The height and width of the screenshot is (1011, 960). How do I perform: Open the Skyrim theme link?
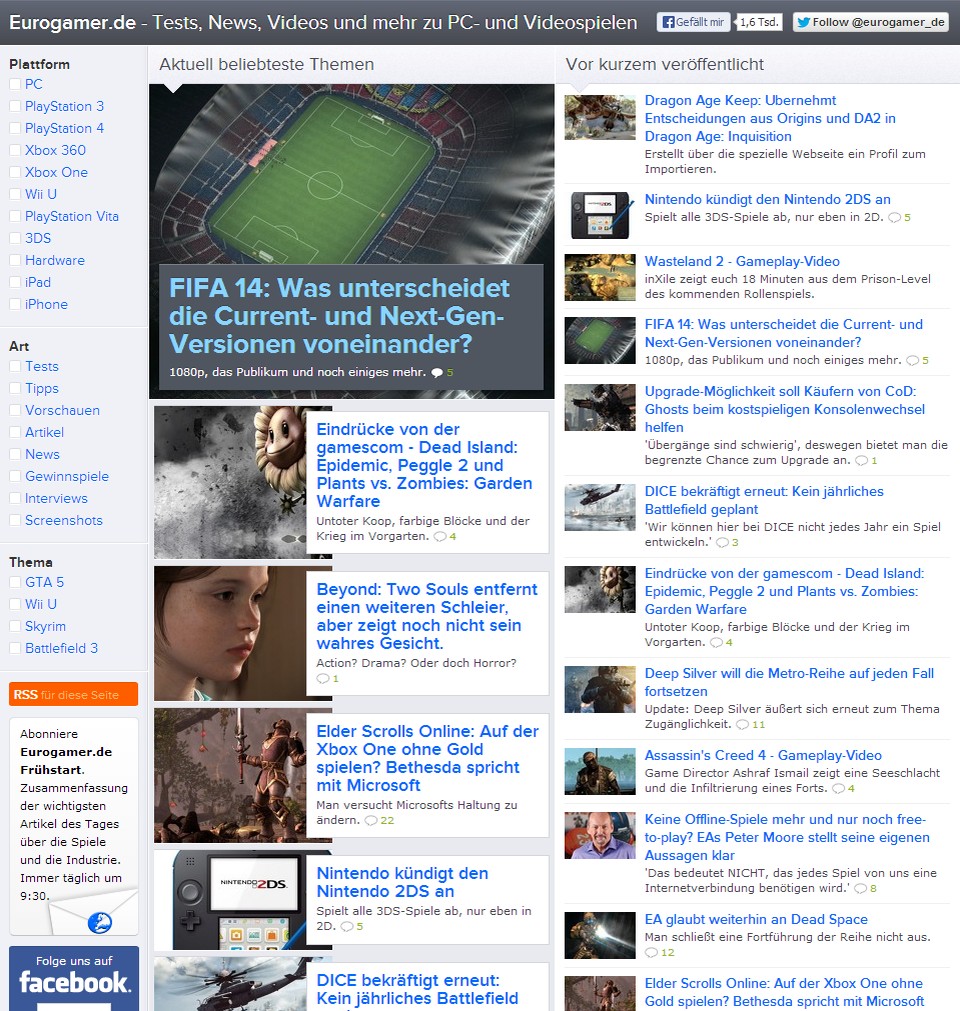pos(45,626)
